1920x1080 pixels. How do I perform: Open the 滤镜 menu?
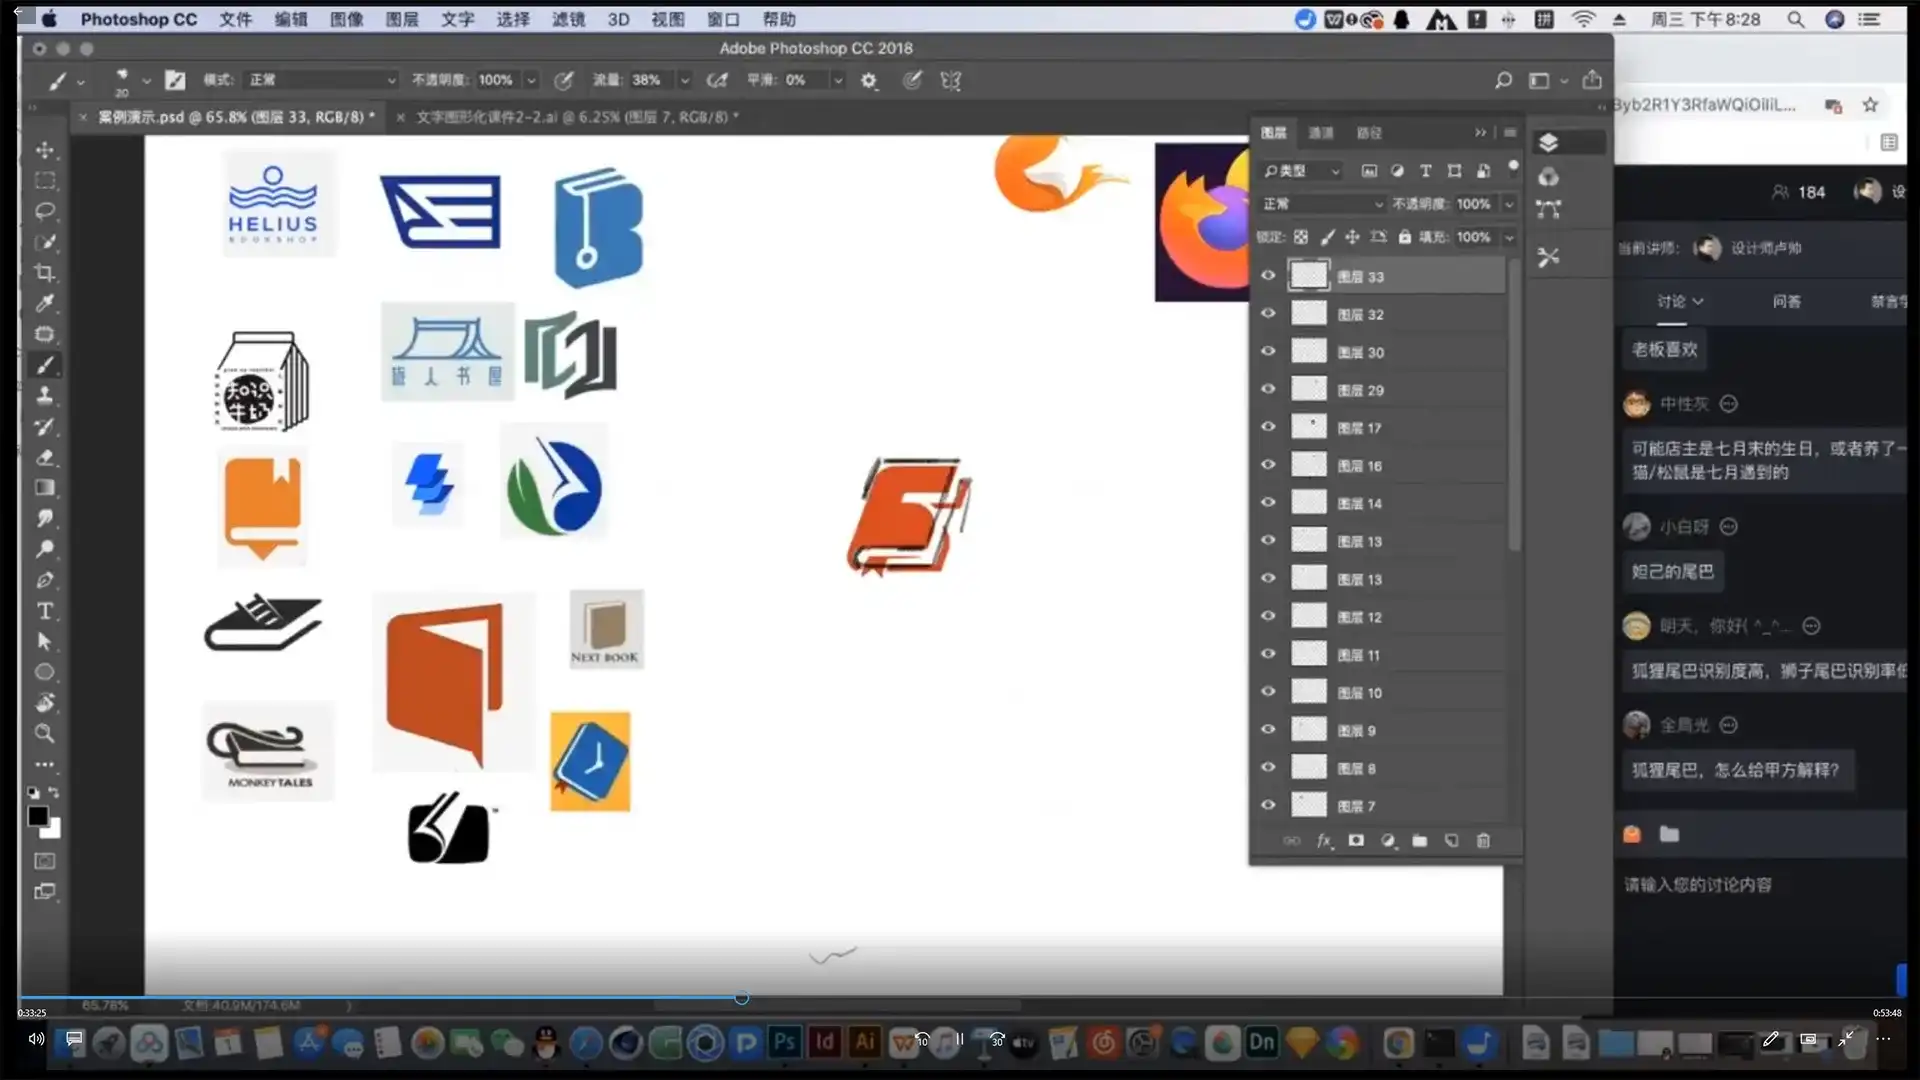click(x=568, y=19)
